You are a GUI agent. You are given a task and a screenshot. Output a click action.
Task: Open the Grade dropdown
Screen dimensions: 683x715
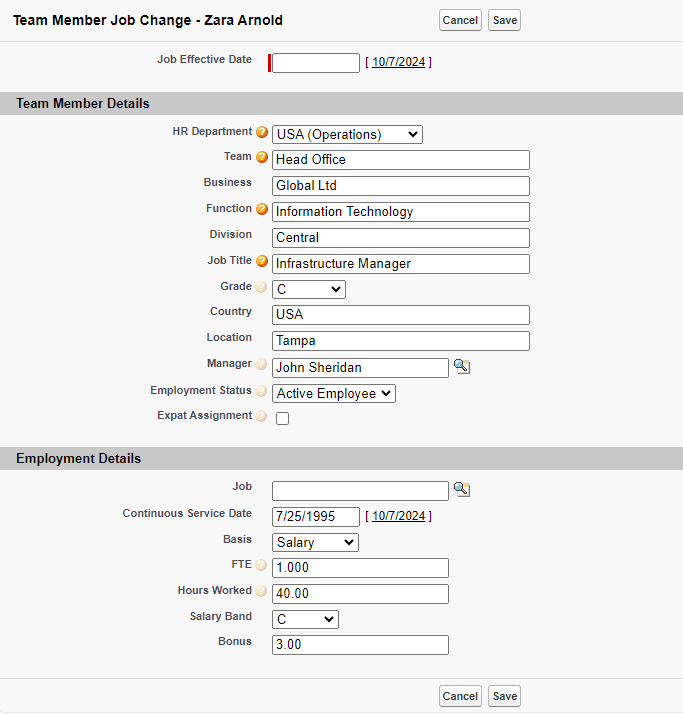[x=308, y=289]
